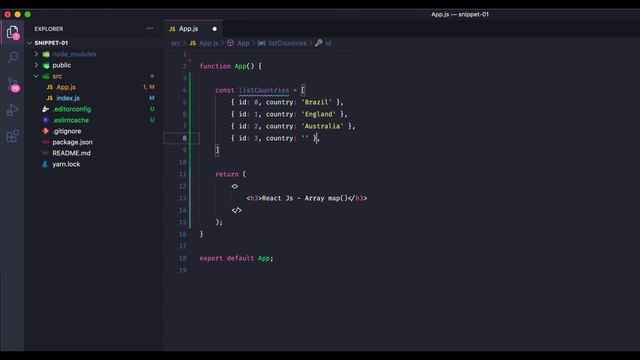This screenshot has height=360, width=640.
Task: Expand the public folder chevron
Action: (x=36, y=65)
